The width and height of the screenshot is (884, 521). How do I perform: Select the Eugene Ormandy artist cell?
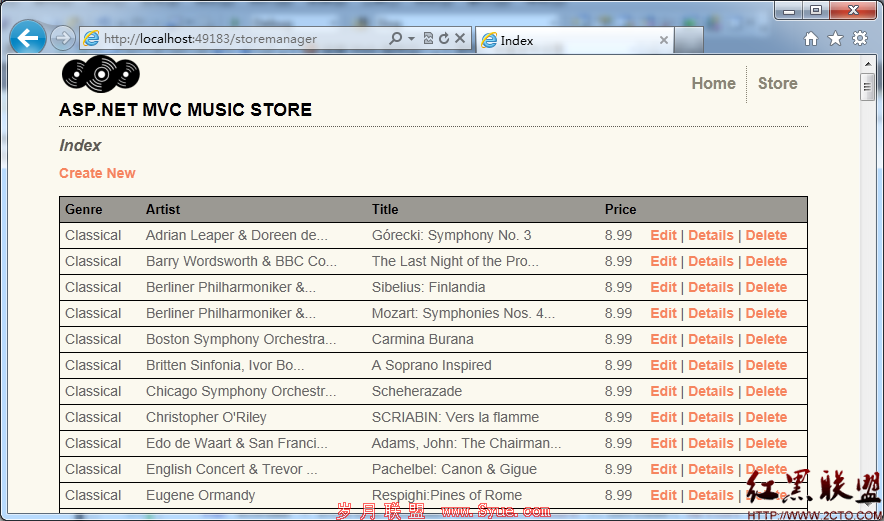coord(200,494)
